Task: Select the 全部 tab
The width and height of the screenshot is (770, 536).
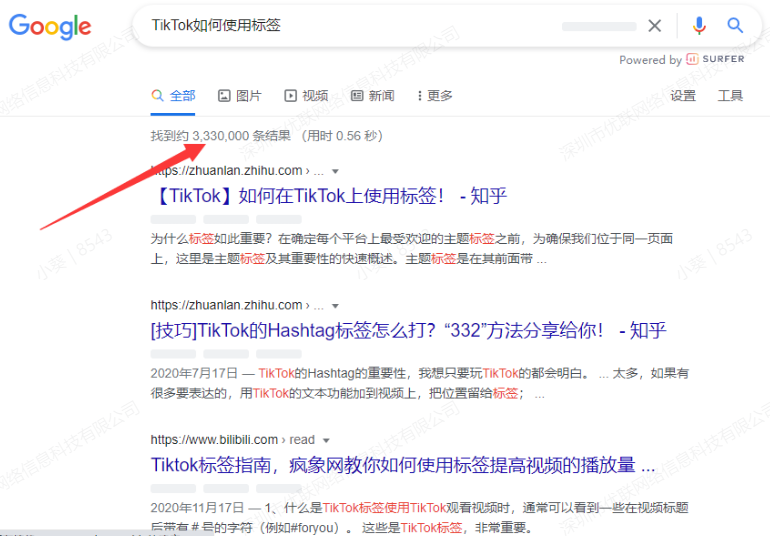Action: [173, 95]
